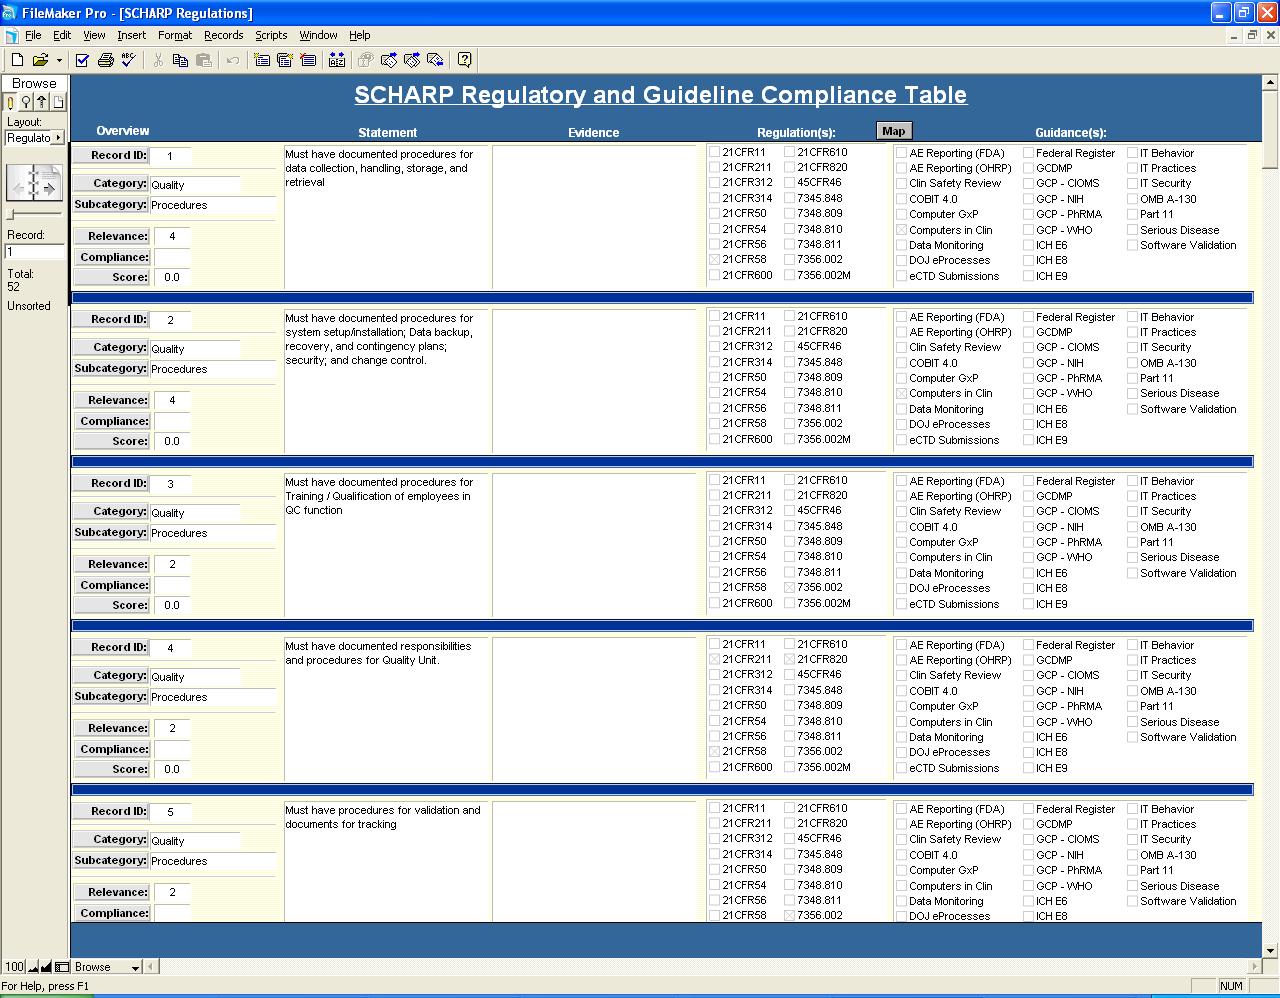Click the record navigation slider
The width and height of the screenshot is (1280, 998).
12,215
